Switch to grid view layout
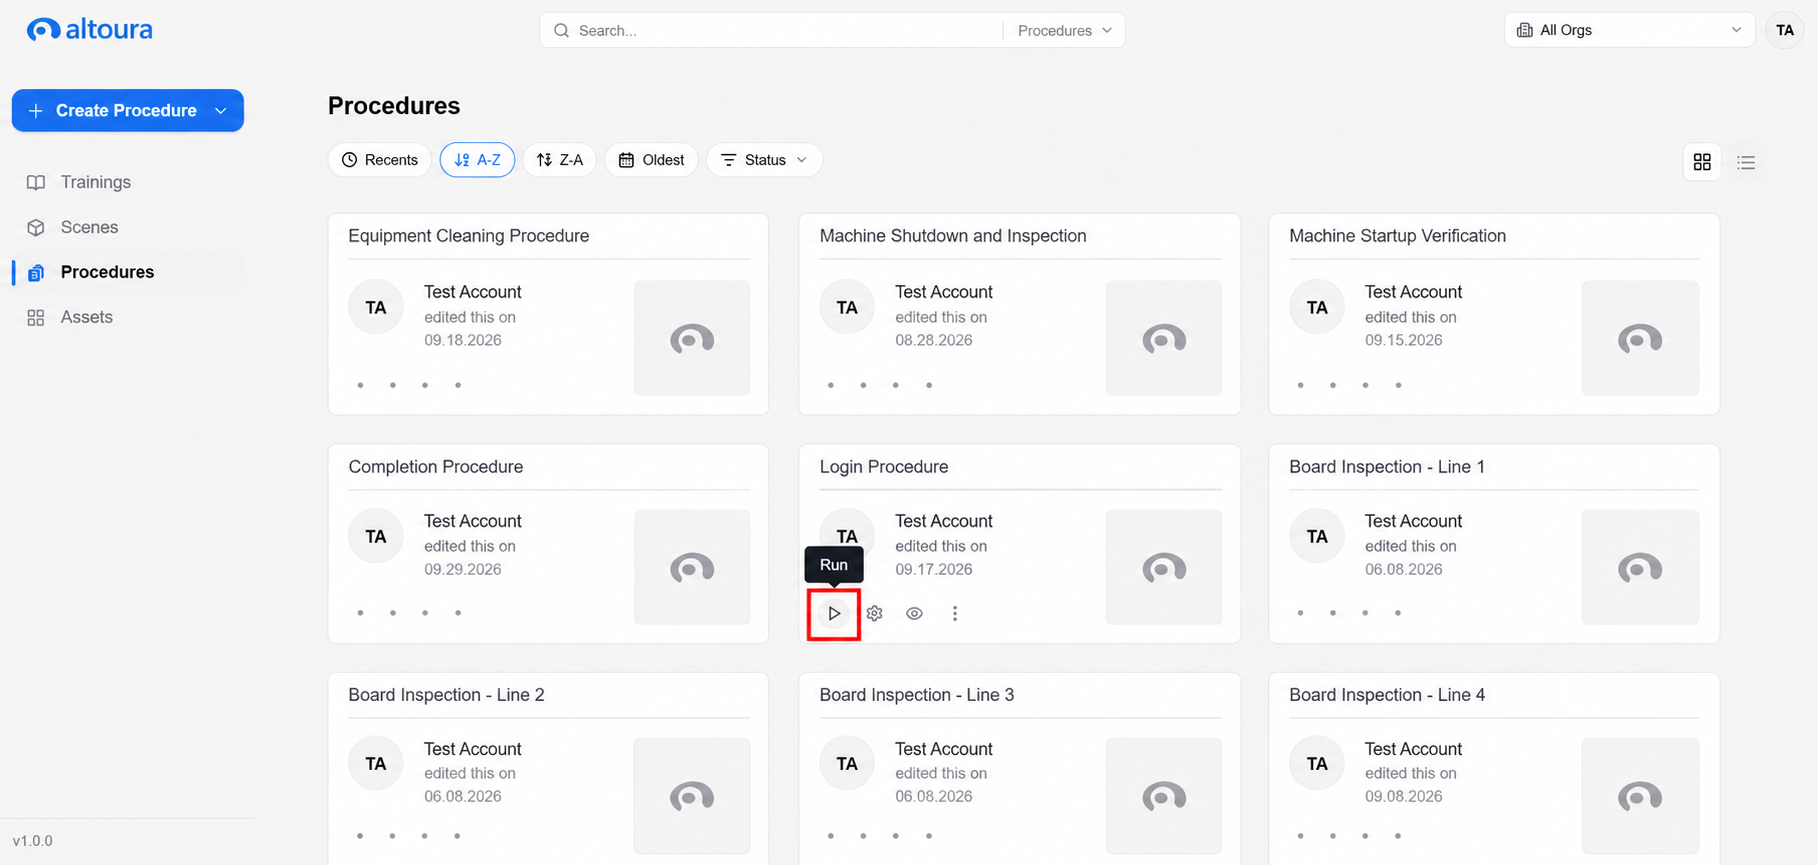Screen dimensions: 1818x865 1702,162
